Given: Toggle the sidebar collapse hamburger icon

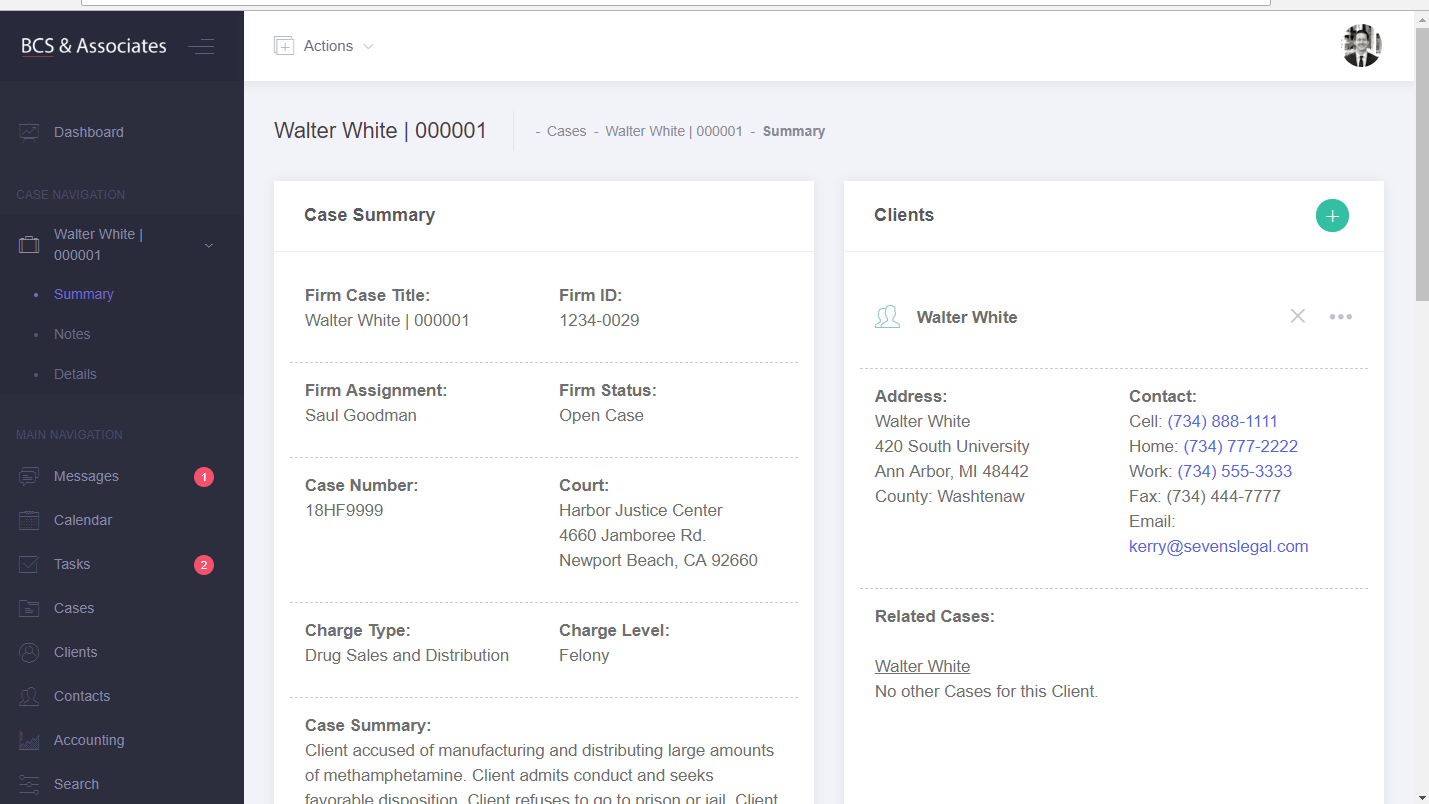Looking at the screenshot, I should [201, 46].
